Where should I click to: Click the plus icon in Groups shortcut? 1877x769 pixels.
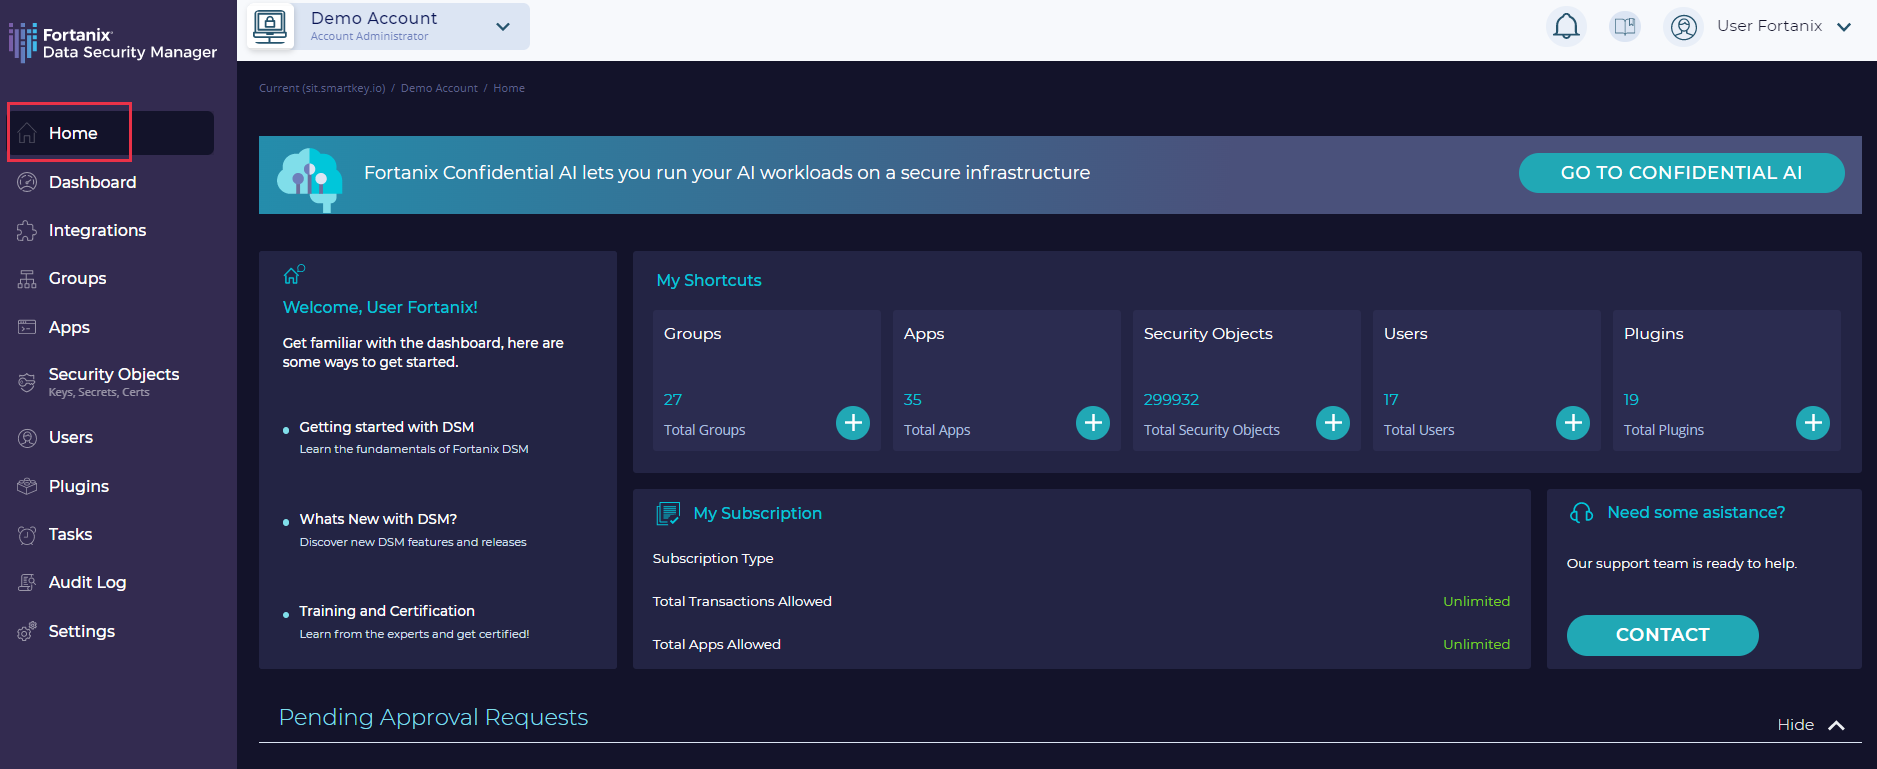(852, 423)
